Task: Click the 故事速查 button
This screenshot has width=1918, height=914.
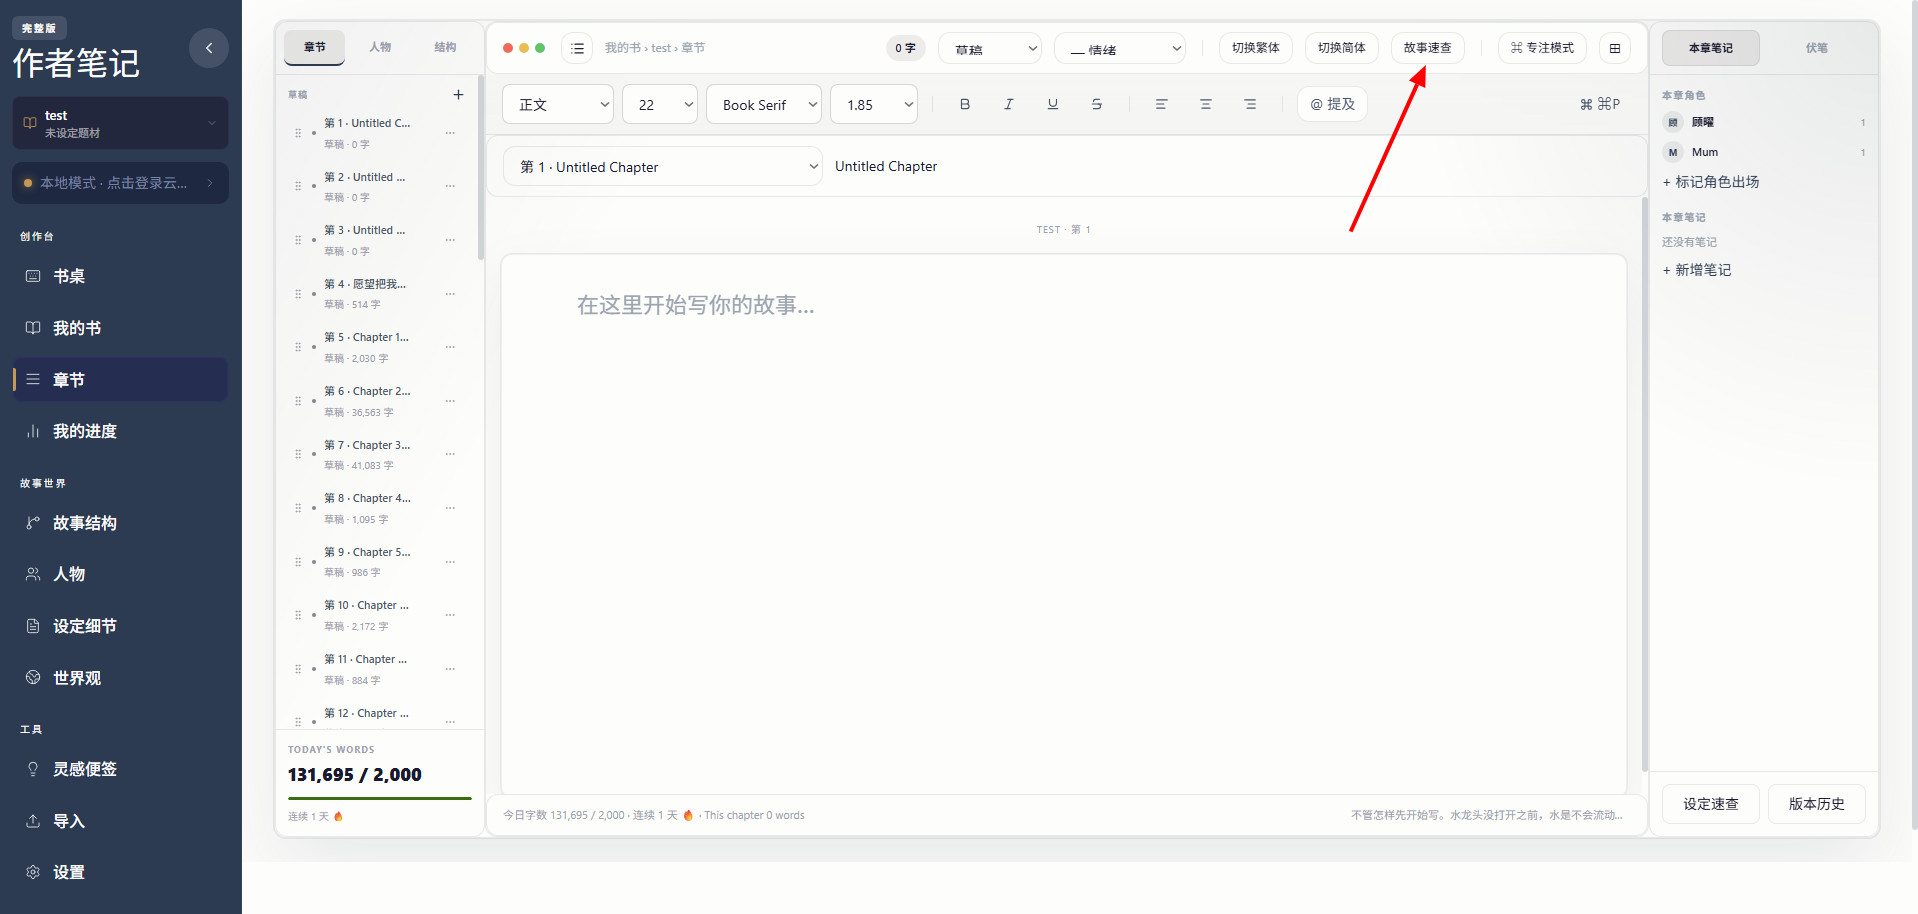Action: tap(1428, 48)
